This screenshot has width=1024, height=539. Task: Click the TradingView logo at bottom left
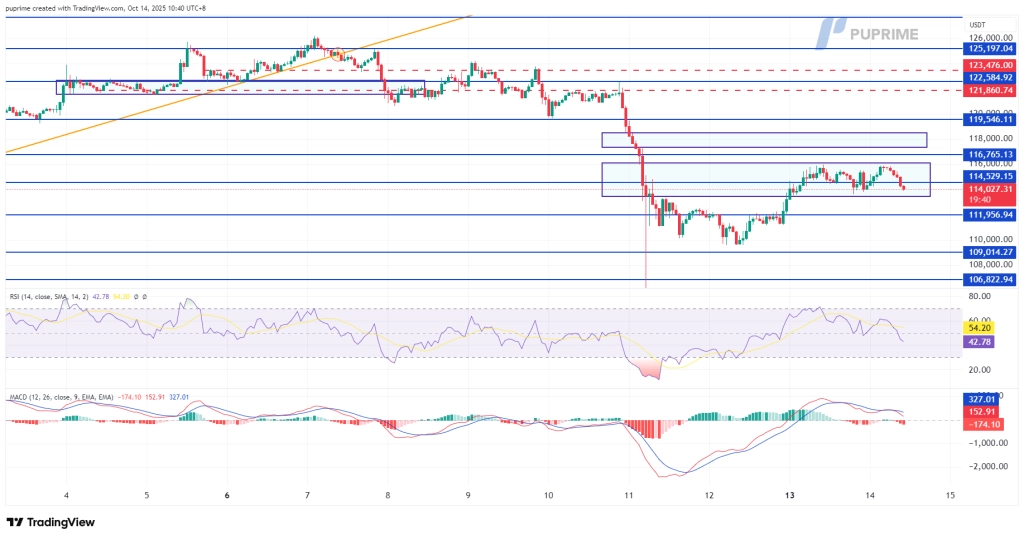pyautogui.click(x=50, y=522)
